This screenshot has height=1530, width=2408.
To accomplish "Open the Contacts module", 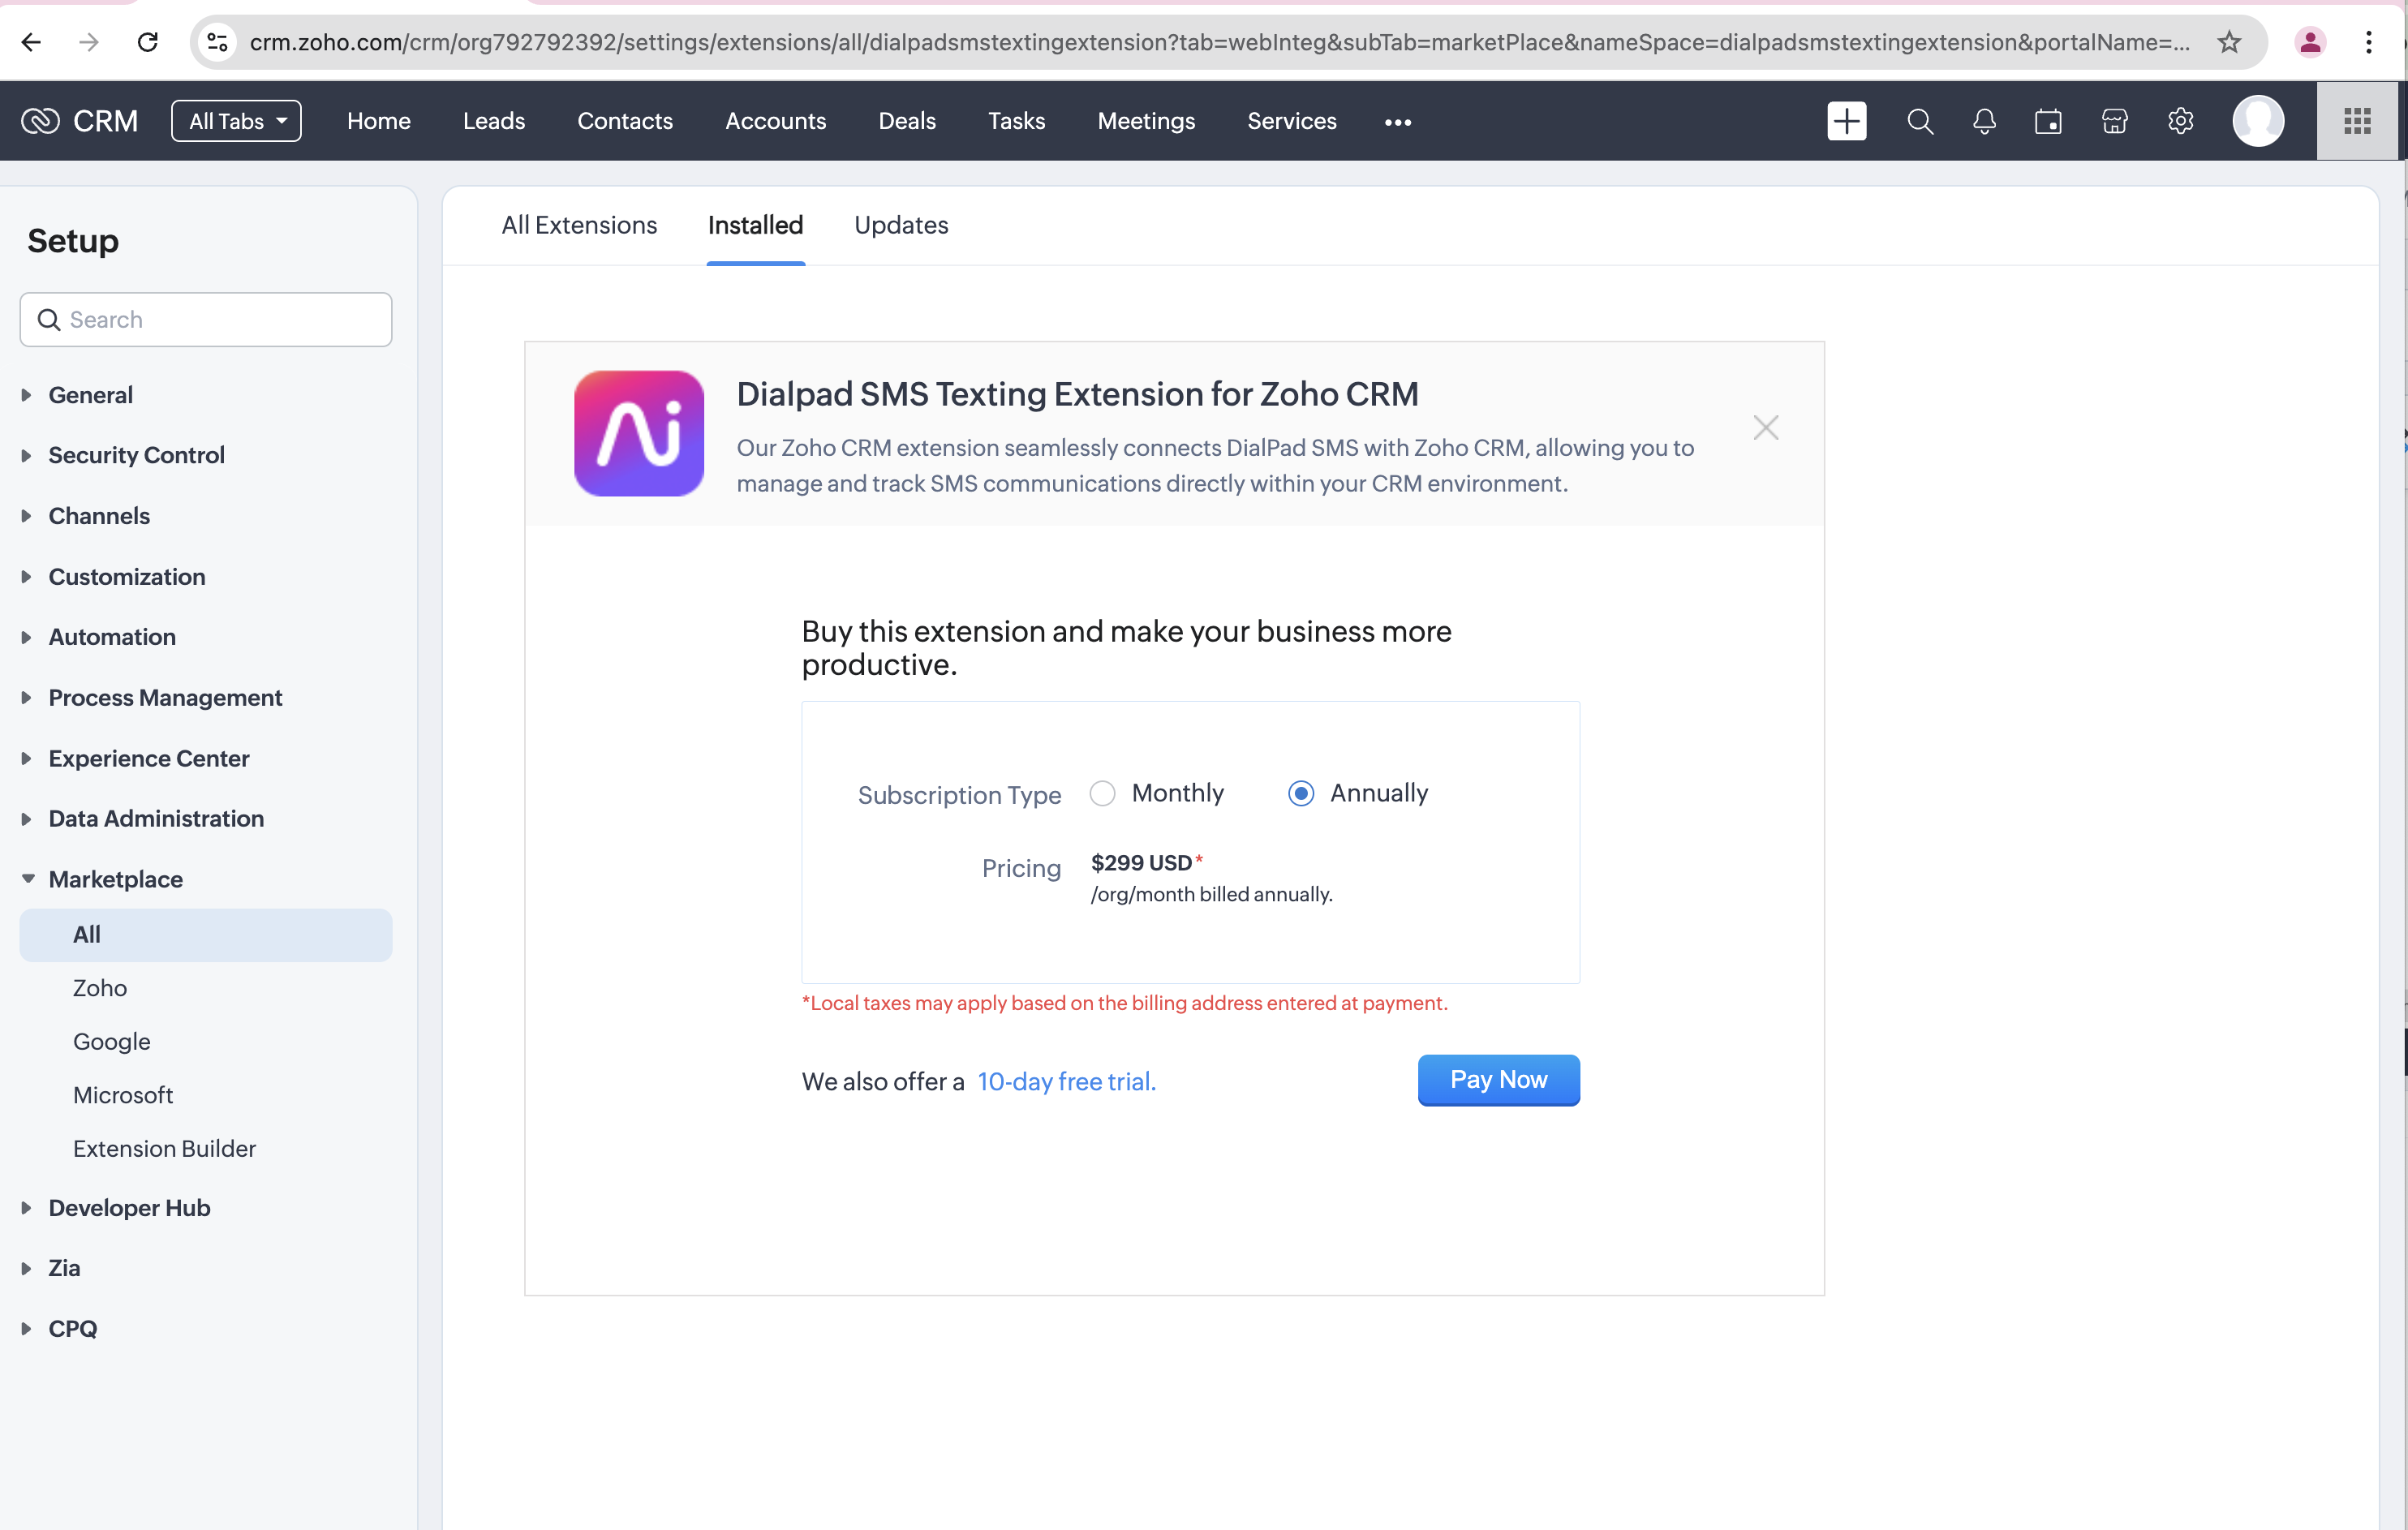I will click(625, 121).
